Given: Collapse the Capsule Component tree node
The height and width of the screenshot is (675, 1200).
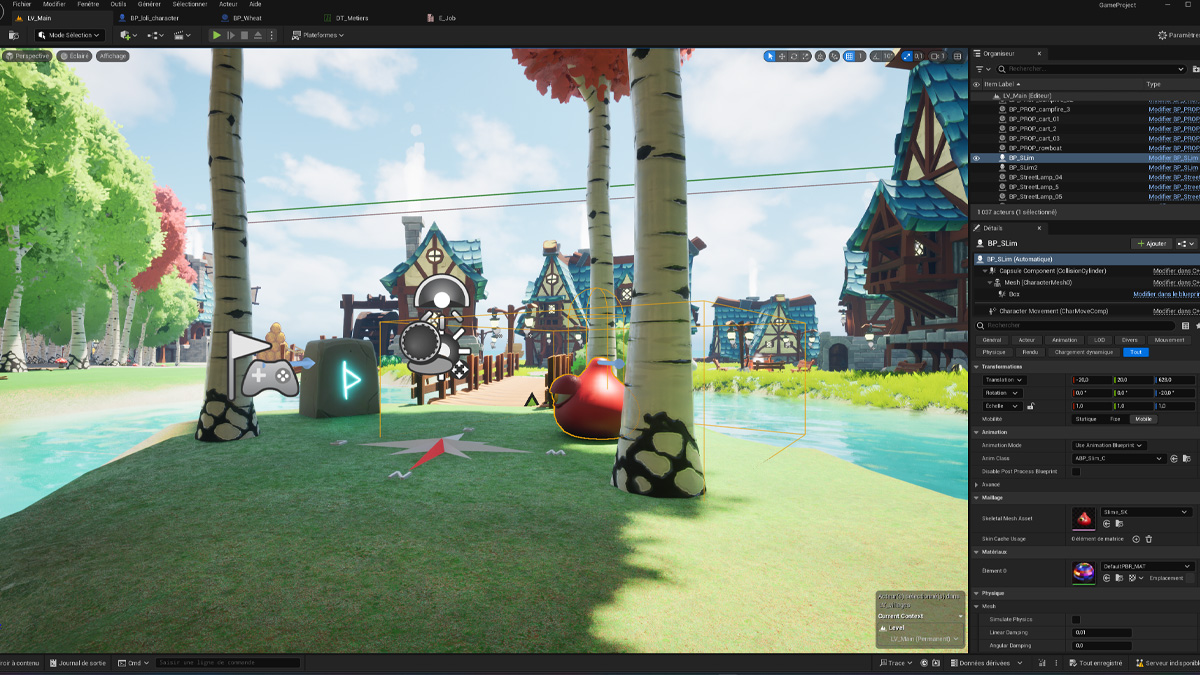Looking at the screenshot, I should coord(985,271).
